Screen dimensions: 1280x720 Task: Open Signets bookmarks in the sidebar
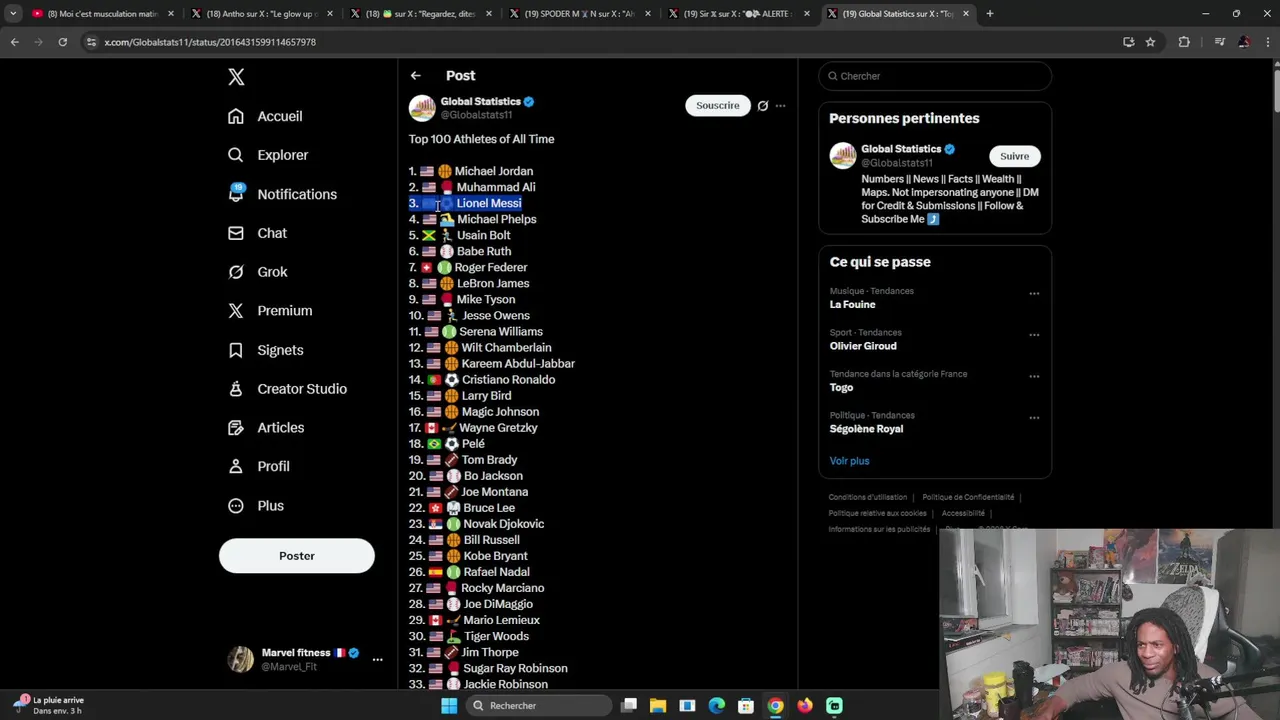pyautogui.click(x=266, y=350)
